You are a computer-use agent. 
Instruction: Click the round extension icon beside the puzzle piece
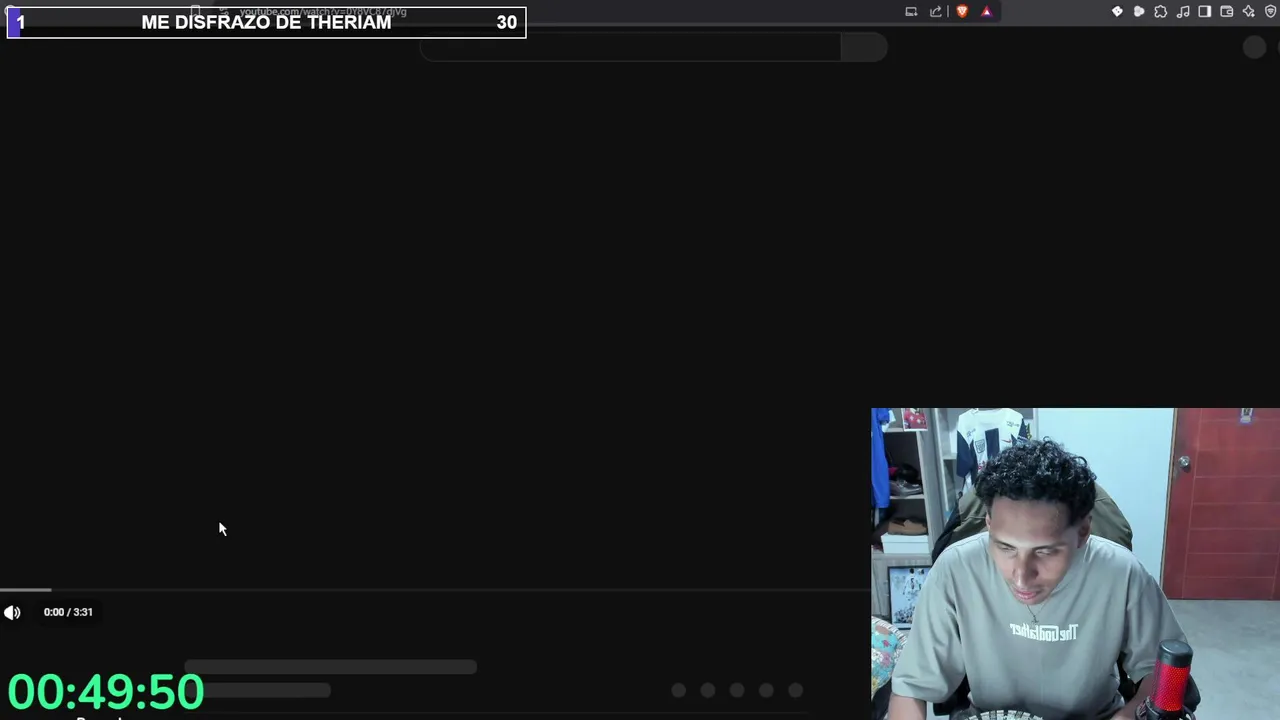1139,12
